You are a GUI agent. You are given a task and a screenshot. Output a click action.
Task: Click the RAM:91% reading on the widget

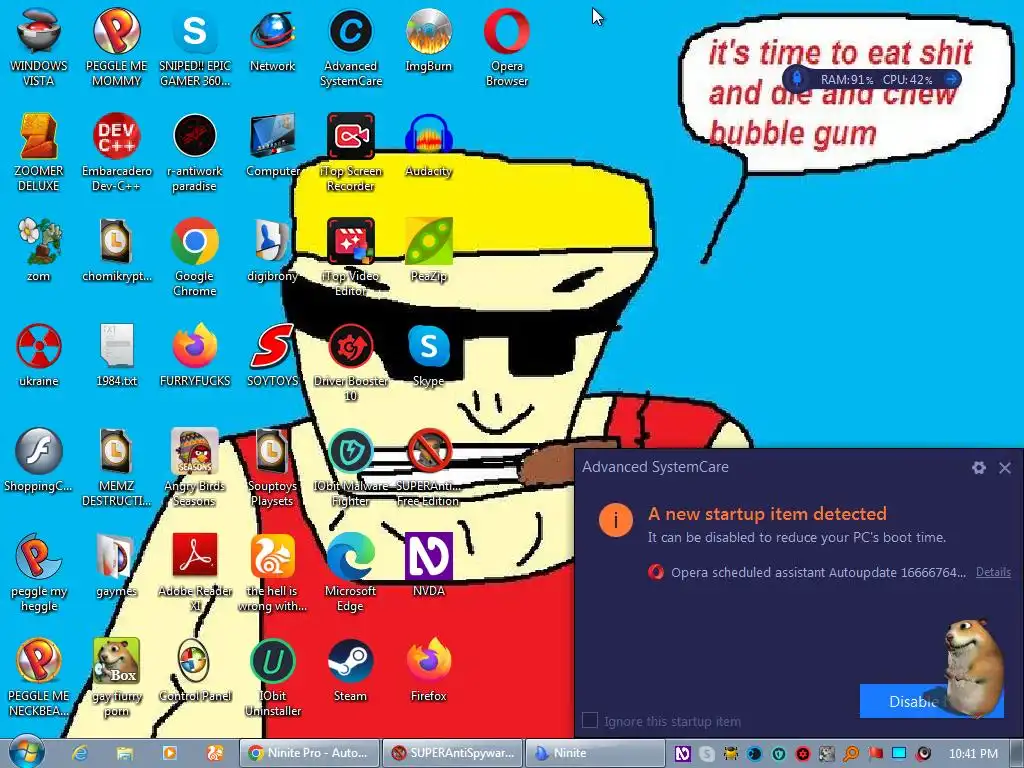tap(847, 80)
